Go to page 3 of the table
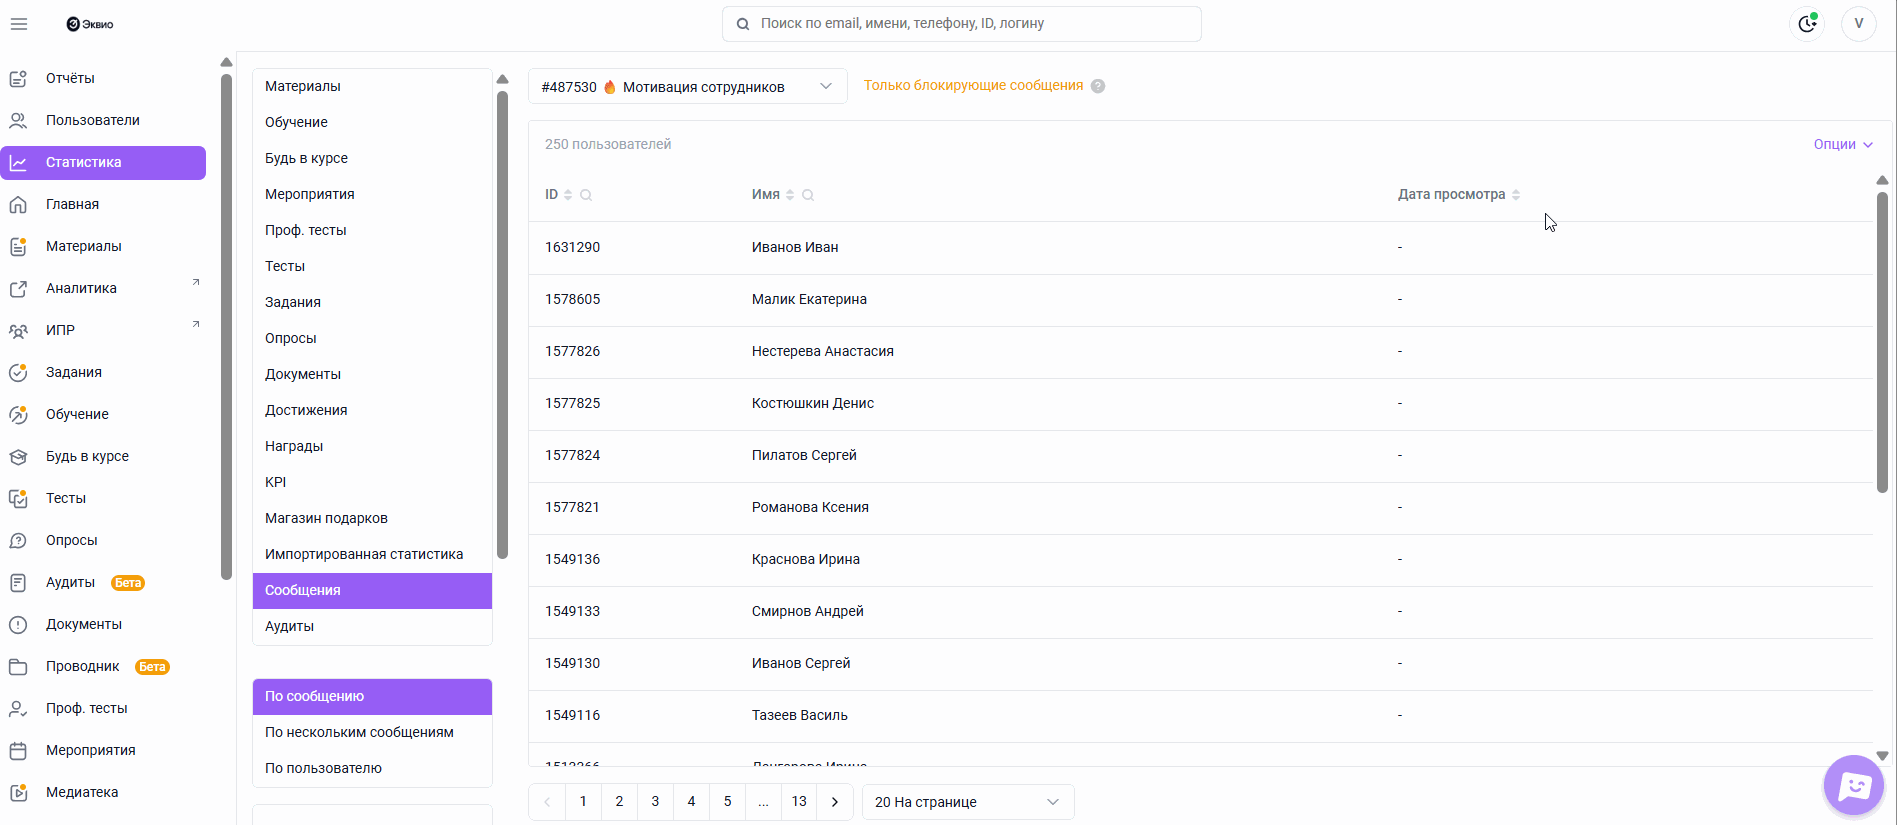 point(655,802)
